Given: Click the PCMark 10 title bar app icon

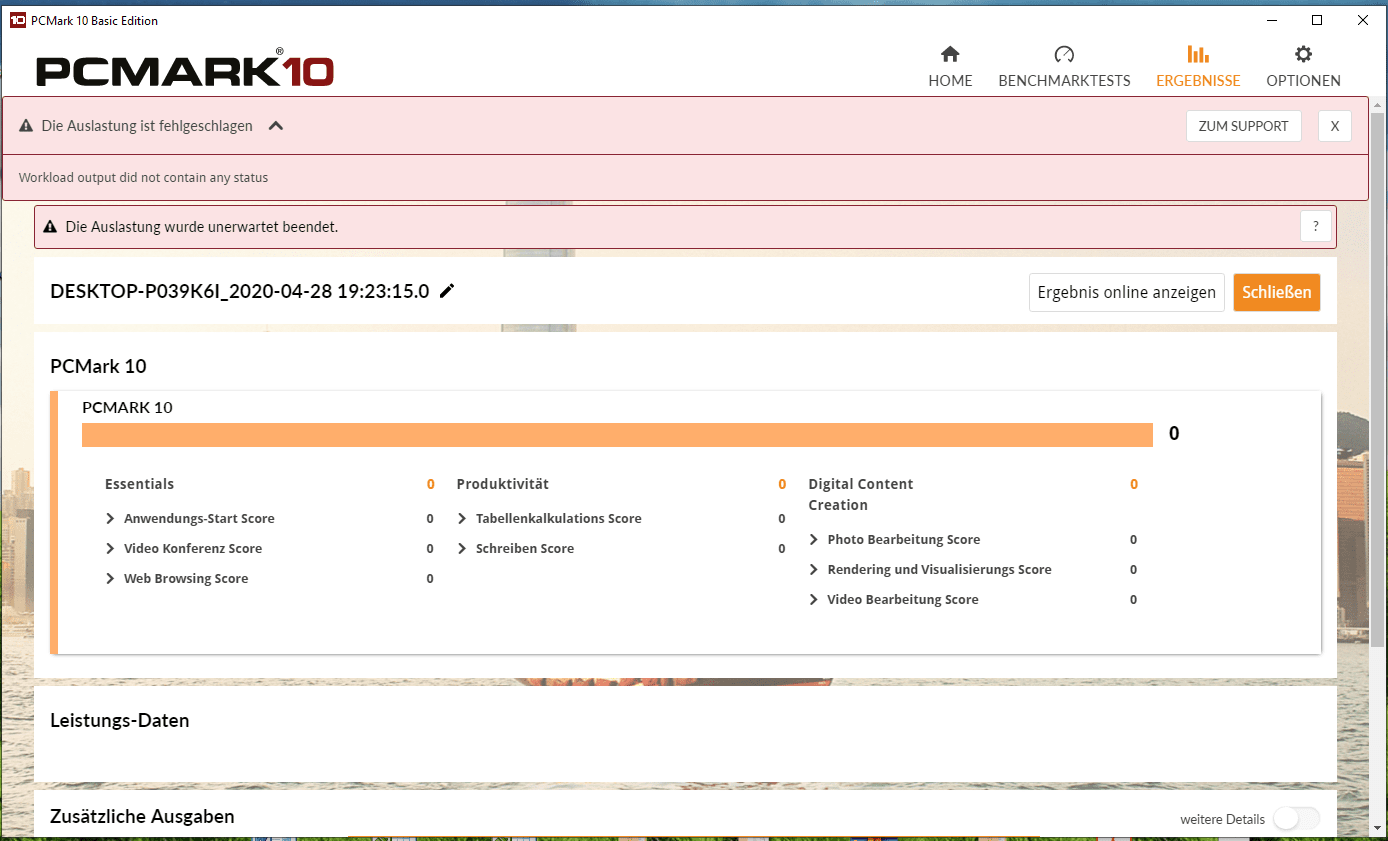Looking at the screenshot, I should pyautogui.click(x=17, y=20).
